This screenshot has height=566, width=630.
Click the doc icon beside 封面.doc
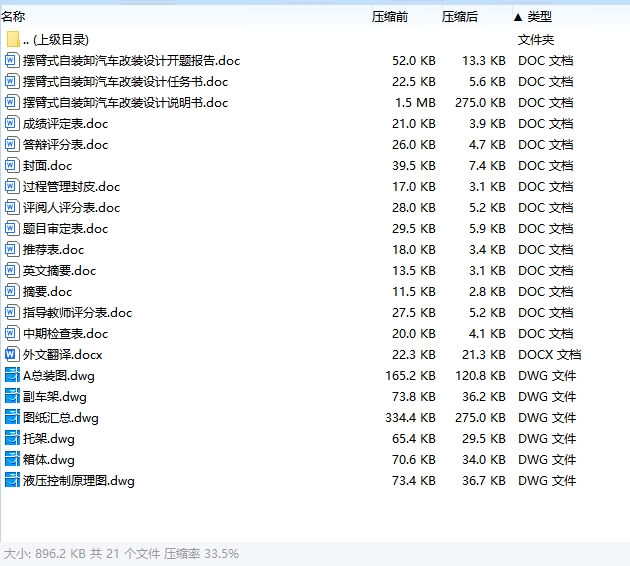coord(12,165)
